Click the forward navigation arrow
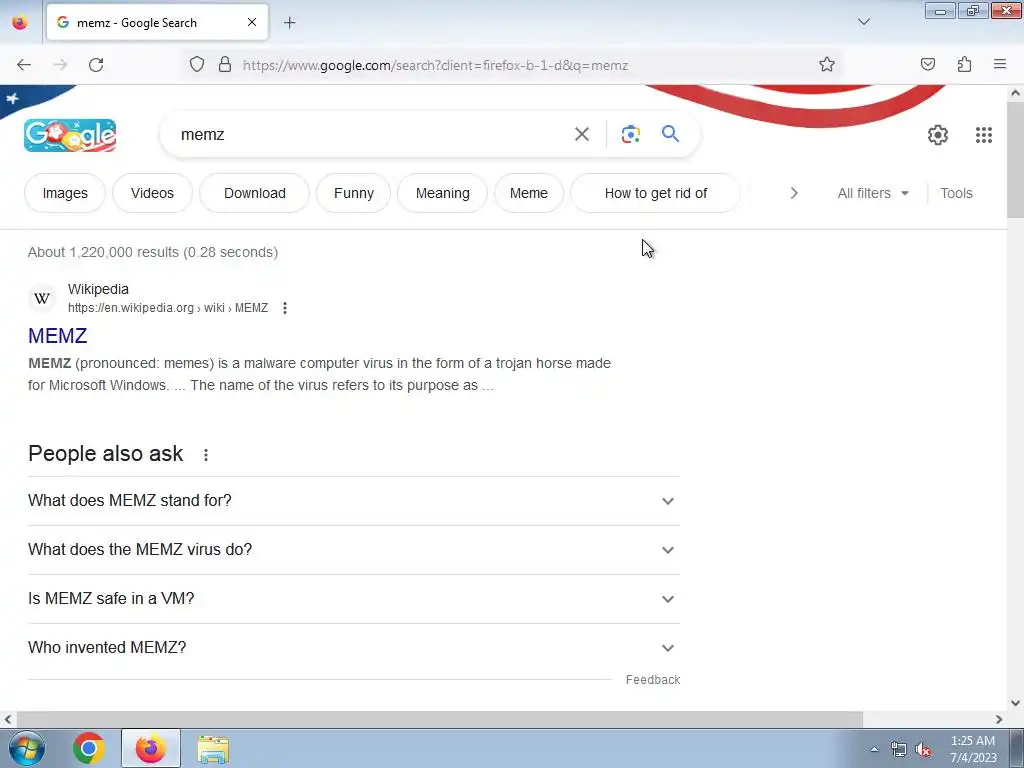Viewport: 1024px width, 768px height. tap(60, 65)
